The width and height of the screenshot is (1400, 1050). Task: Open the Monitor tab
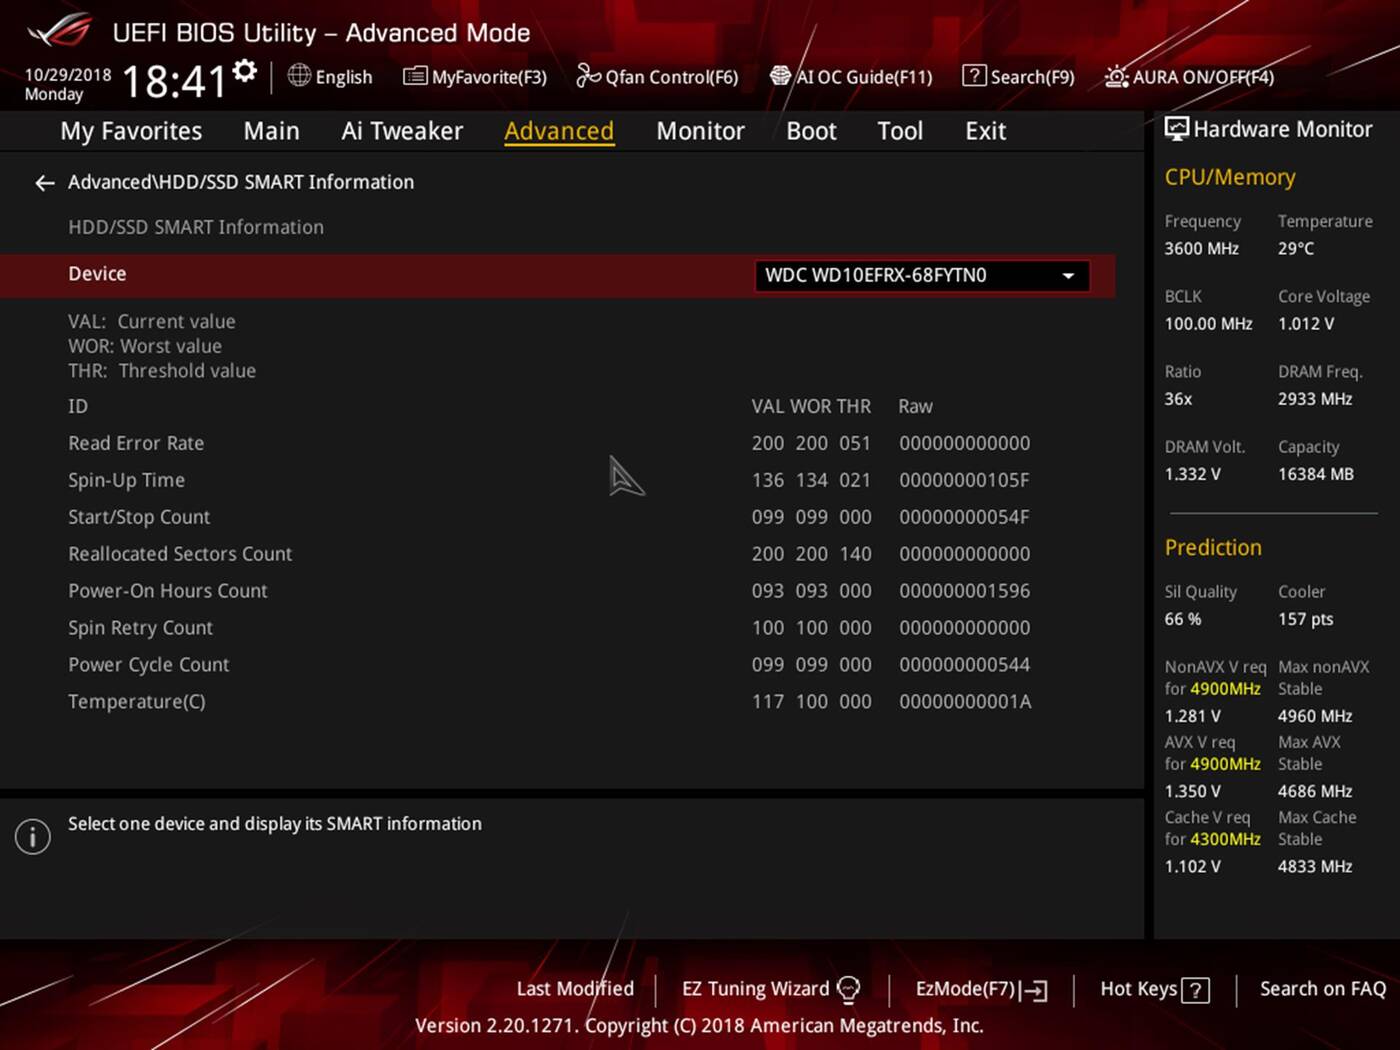700,131
